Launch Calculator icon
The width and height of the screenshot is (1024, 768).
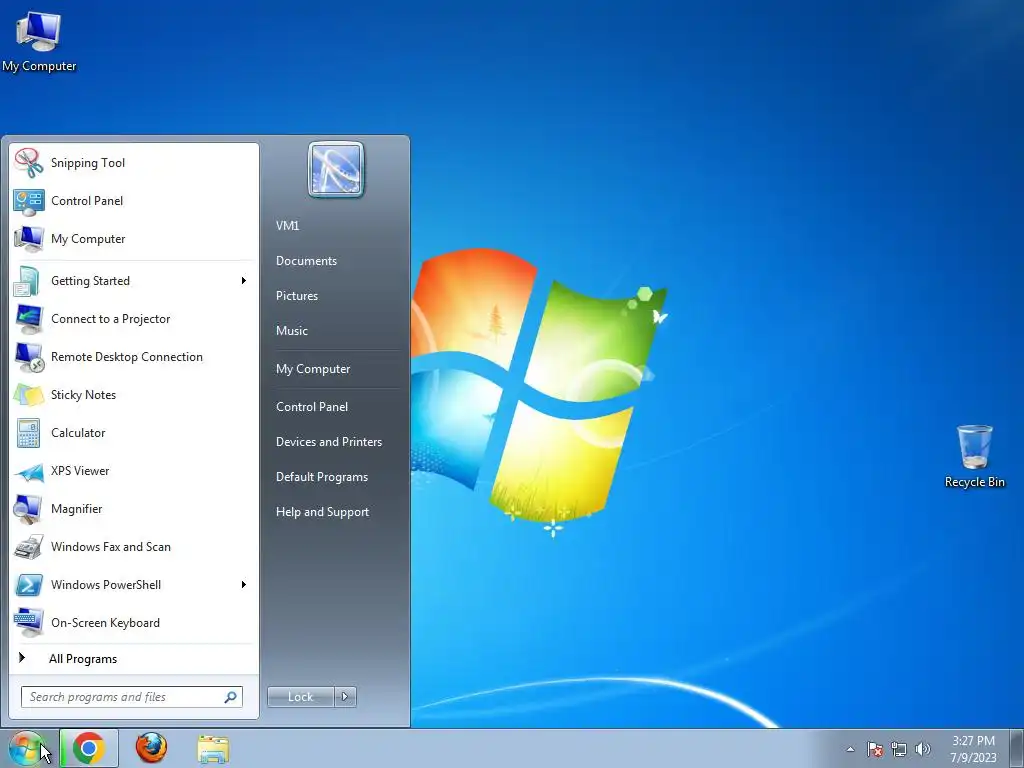coord(29,433)
